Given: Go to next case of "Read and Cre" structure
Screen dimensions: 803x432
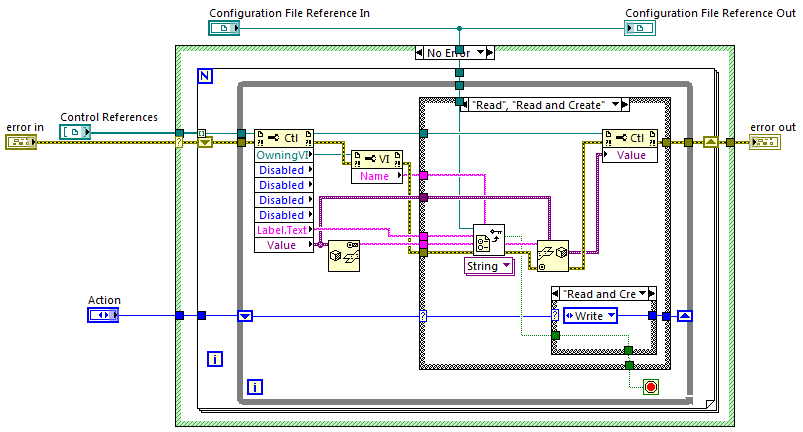Looking at the screenshot, I should click(x=651, y=294).
